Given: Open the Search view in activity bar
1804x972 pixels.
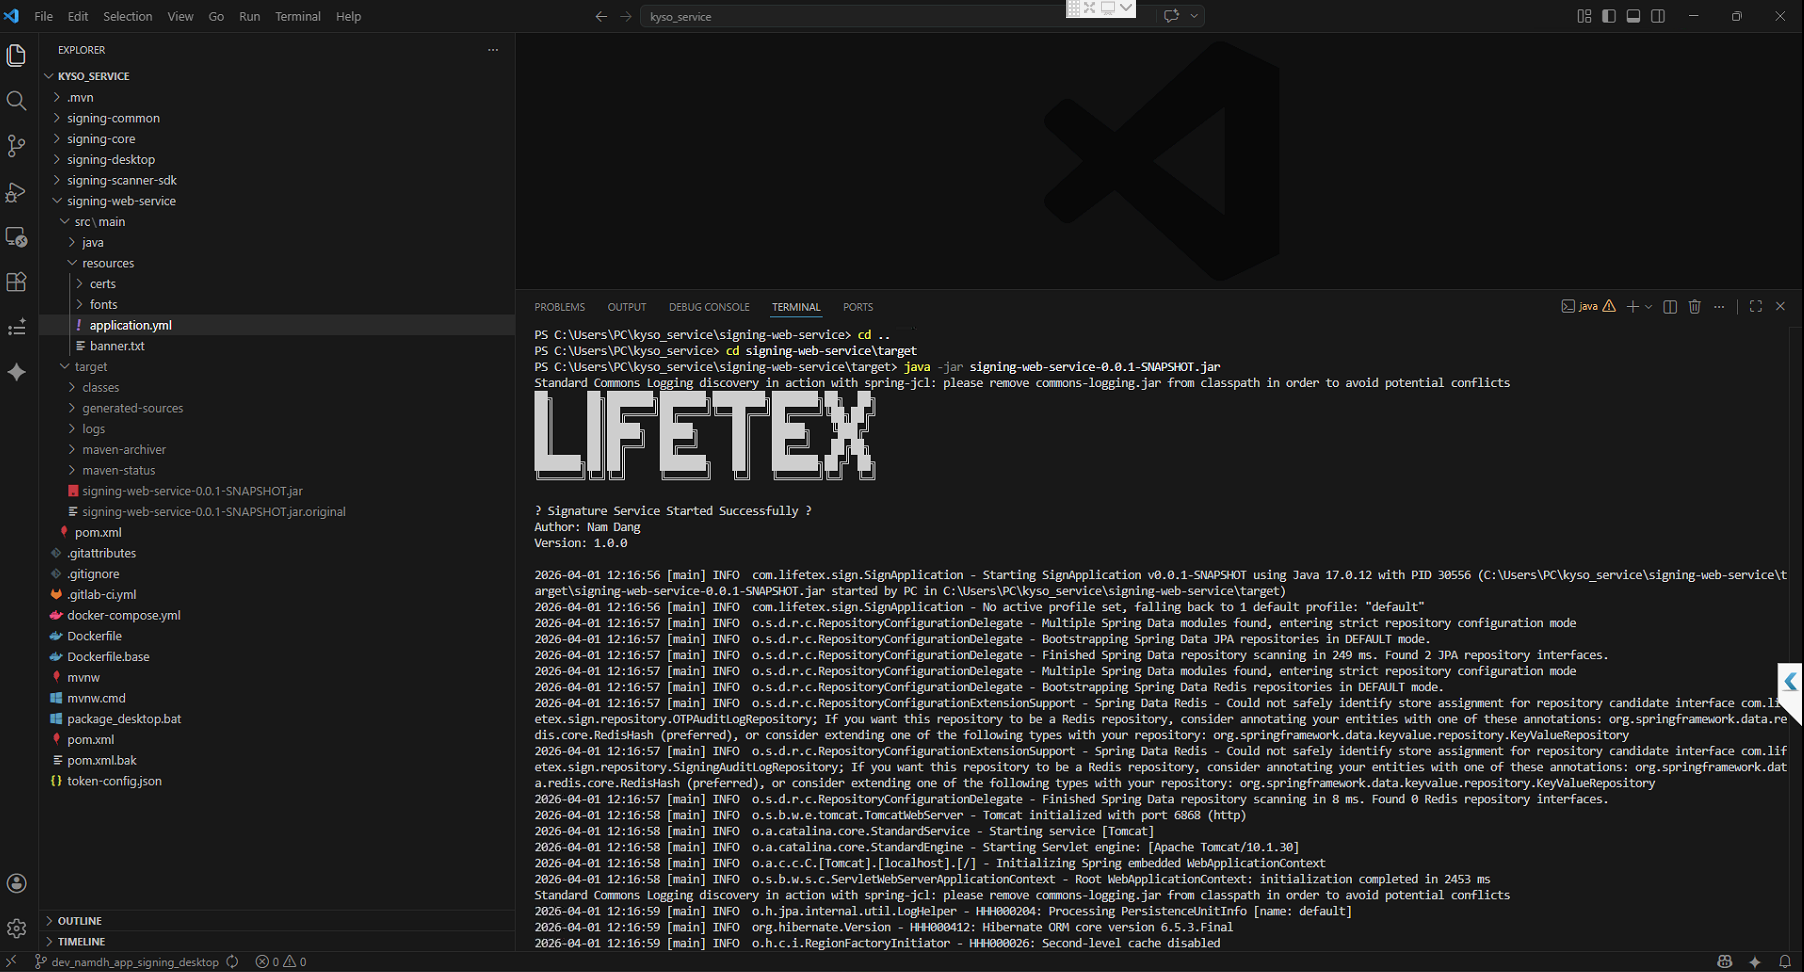Looking at the screenshot, I should 16,101.
